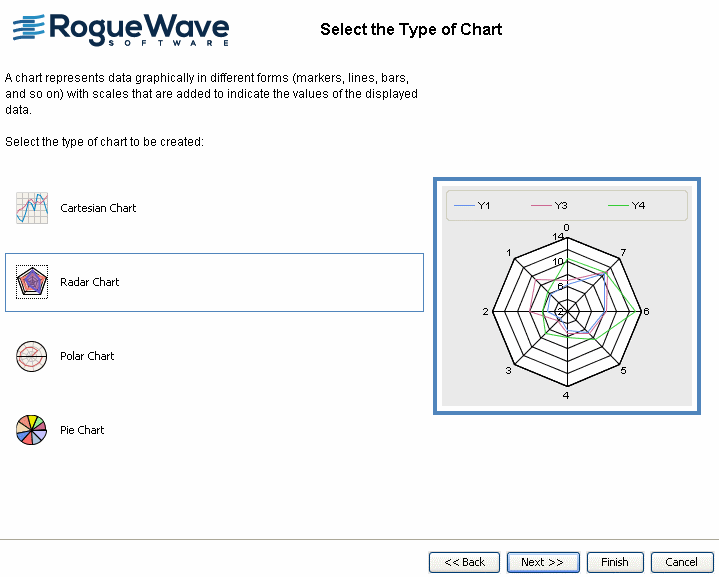This screenshot has width=719, height=577.
Task: Click the Y1 legend entry
Action: pos(473,205)
